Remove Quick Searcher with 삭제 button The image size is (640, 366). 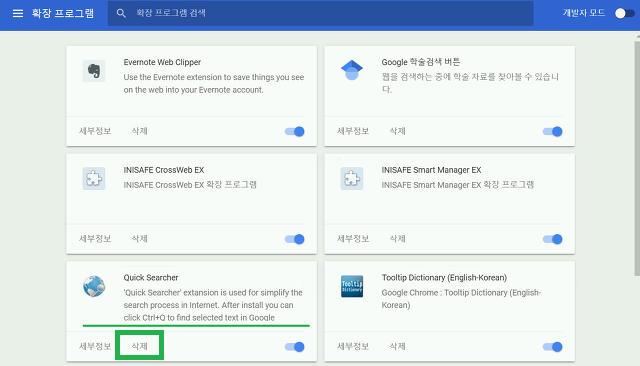click(x=140, y=346)
